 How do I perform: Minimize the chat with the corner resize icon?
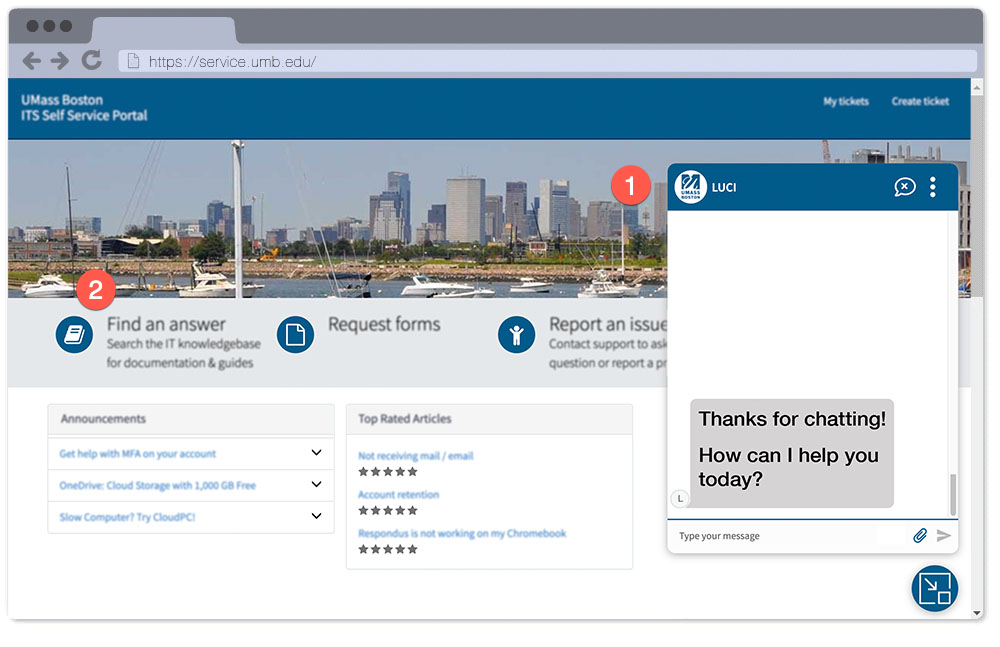coord(934,589)
